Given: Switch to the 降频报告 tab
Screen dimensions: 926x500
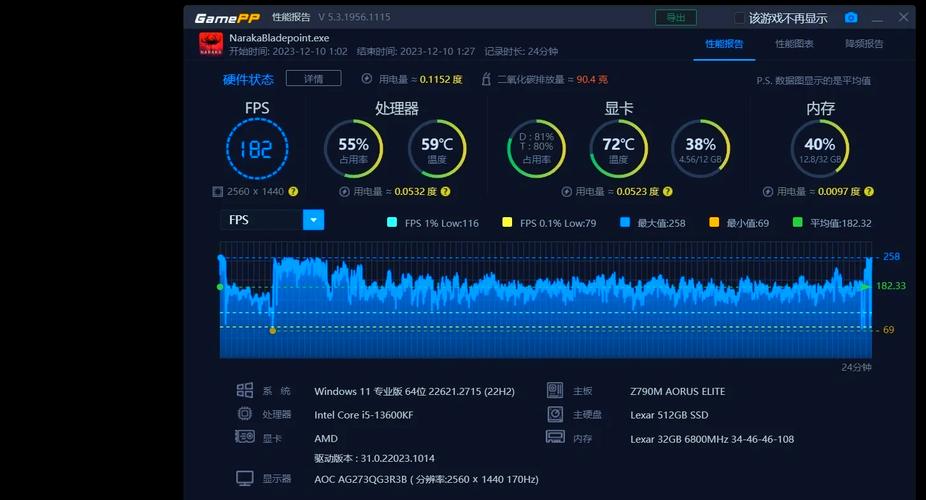Looking at the screenshot, I should (x=864, y=44).
